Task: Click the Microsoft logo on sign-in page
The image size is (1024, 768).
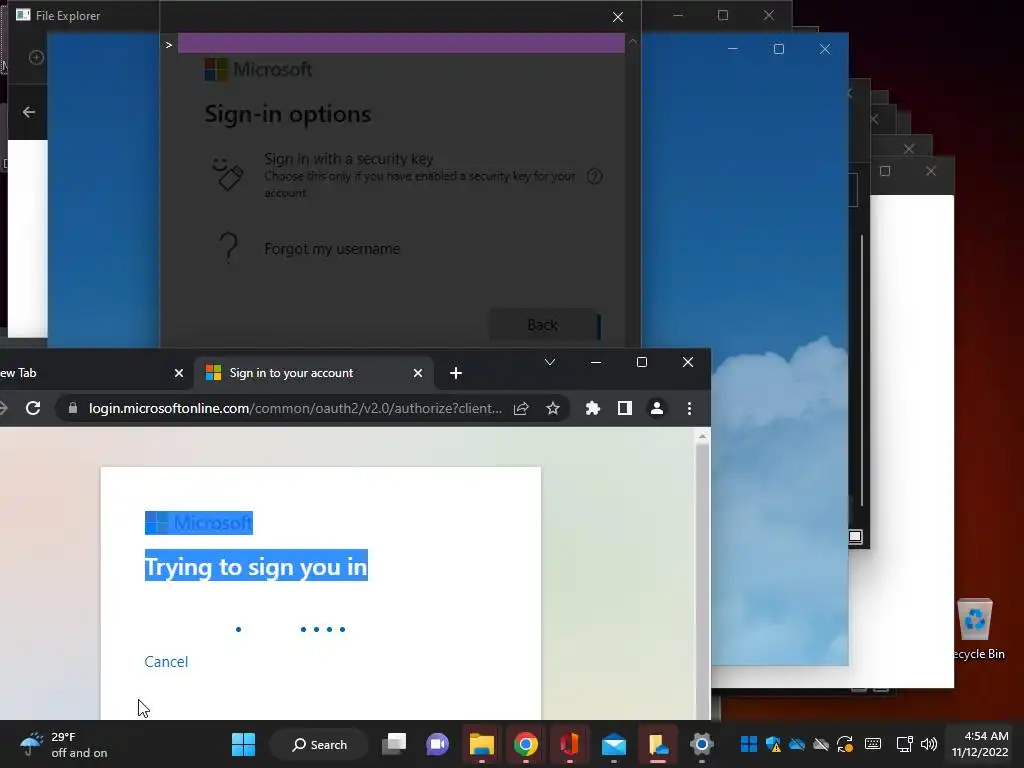Action: click(x=199, y=522)
